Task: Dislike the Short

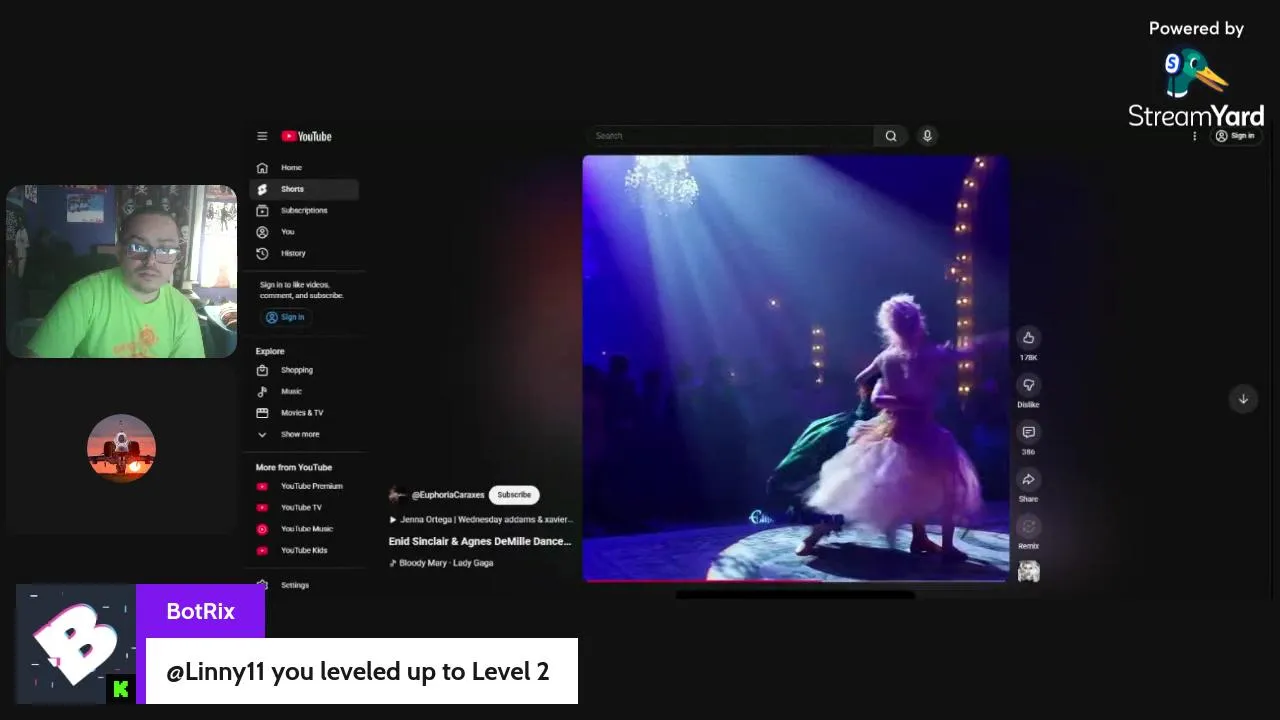Action: 1028,385
